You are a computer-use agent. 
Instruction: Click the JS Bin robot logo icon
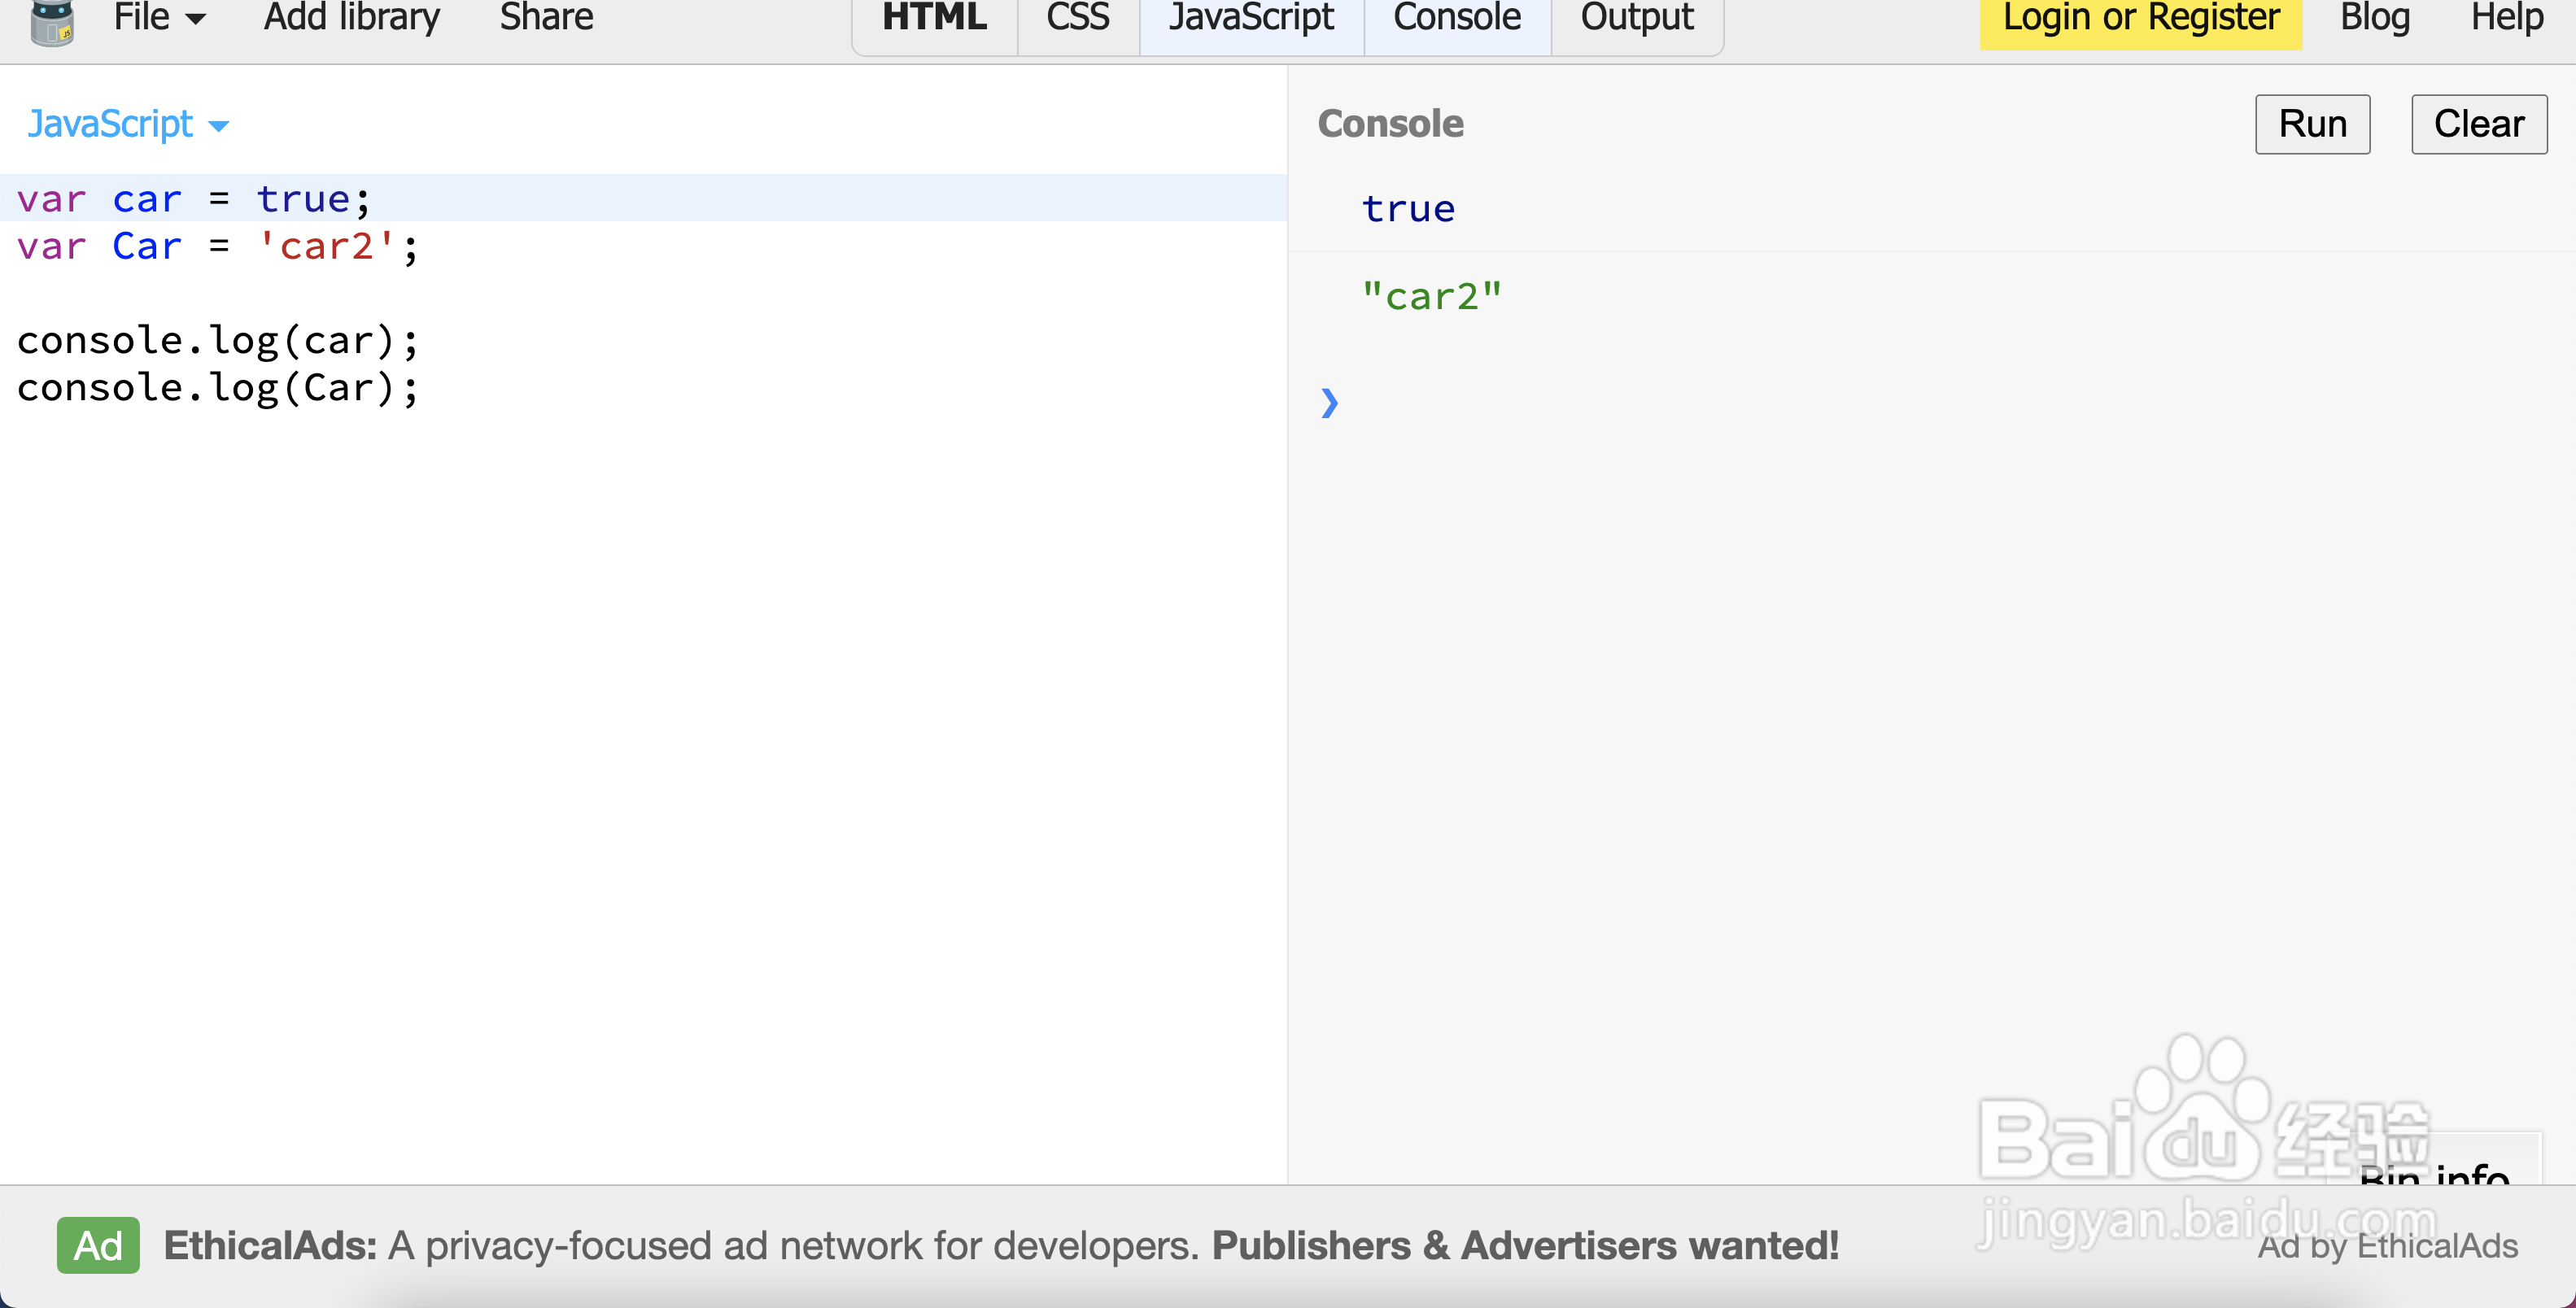coord(52,22)
